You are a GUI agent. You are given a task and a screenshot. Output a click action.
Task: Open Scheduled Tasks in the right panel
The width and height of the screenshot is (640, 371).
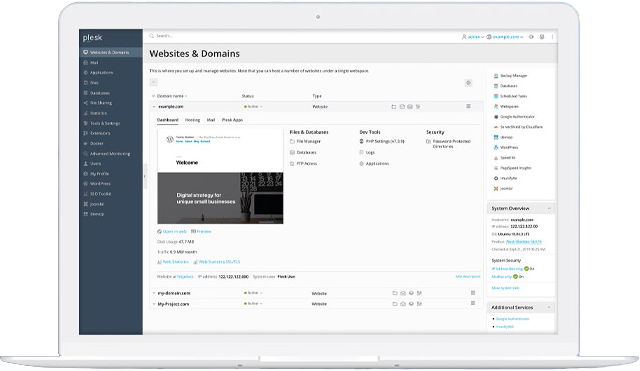[x=510, y=96]
